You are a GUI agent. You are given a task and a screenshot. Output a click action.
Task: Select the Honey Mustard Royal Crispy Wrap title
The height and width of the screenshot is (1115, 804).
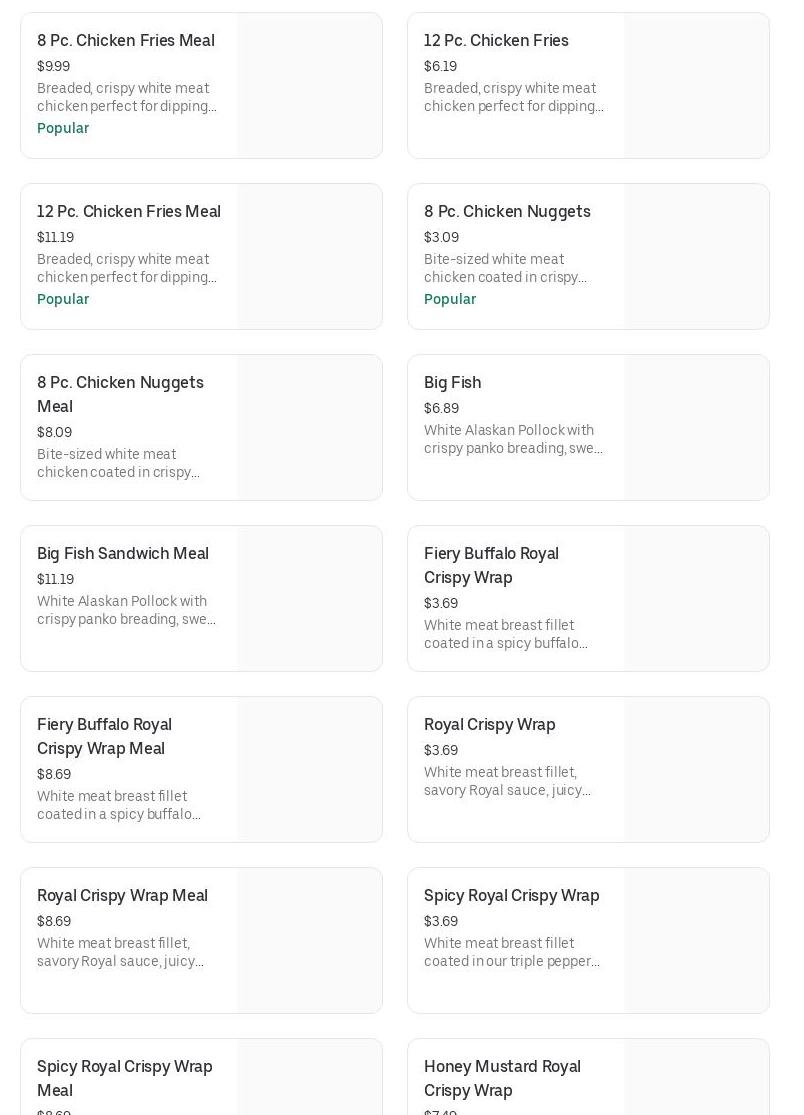(x=502, y=1078)
